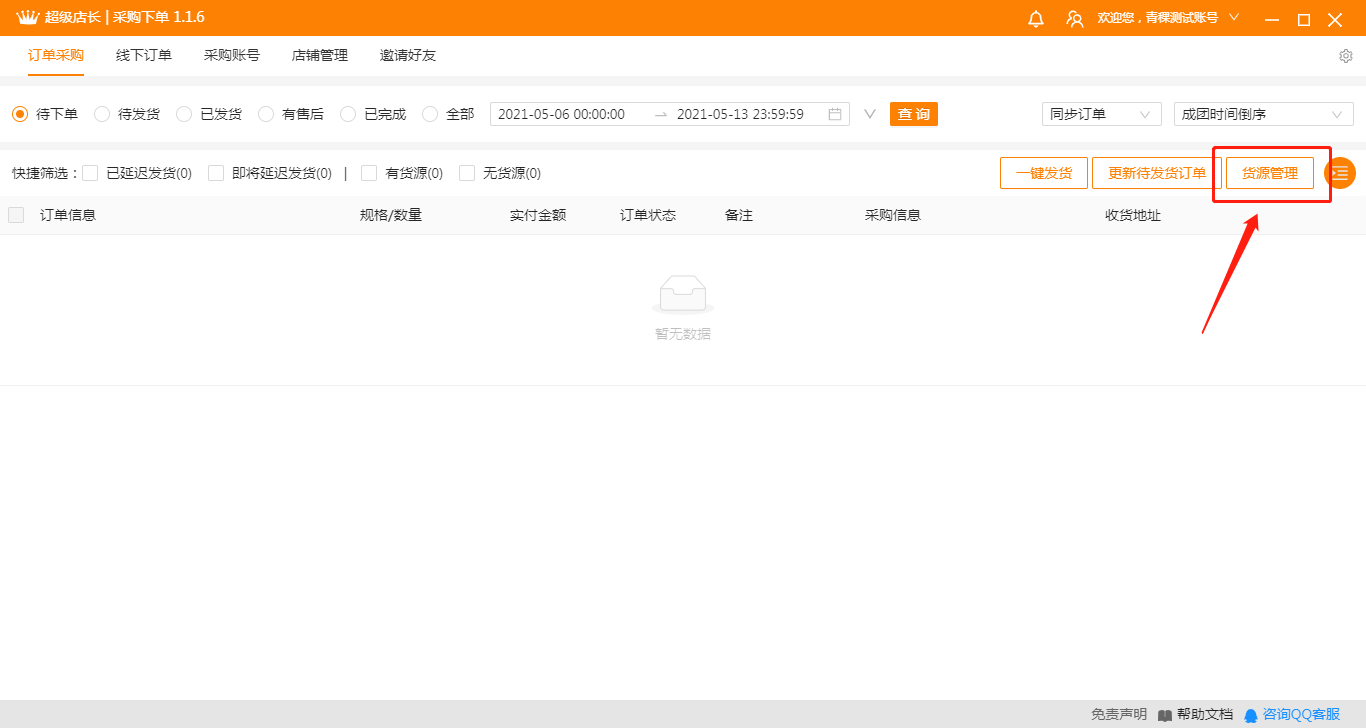This screenshot has height=728, width=1366.
Task: Expand the account menu arrow beside username
Action: click(x=1234, y=17)
